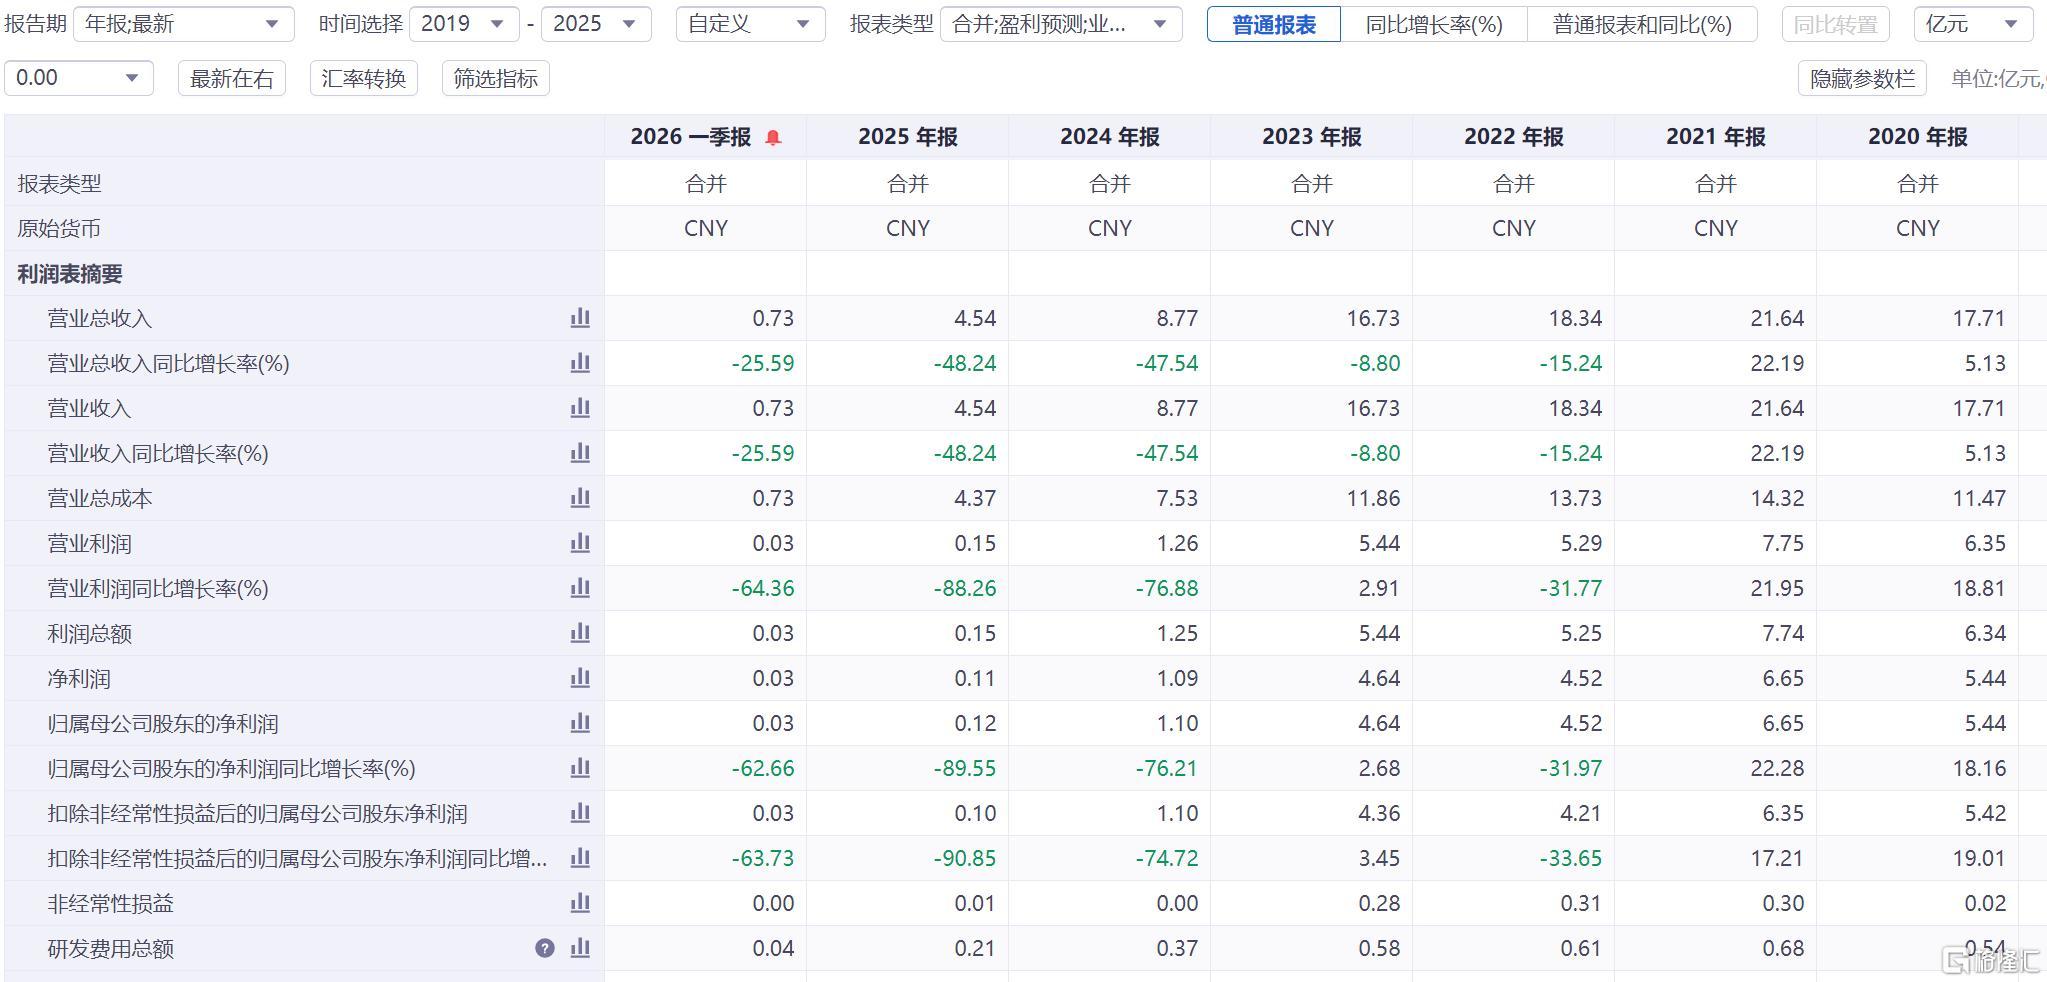This screenshot has width=2047, height=982.
Task: Show bar chart for 营业利润 row
Action: 580,543
